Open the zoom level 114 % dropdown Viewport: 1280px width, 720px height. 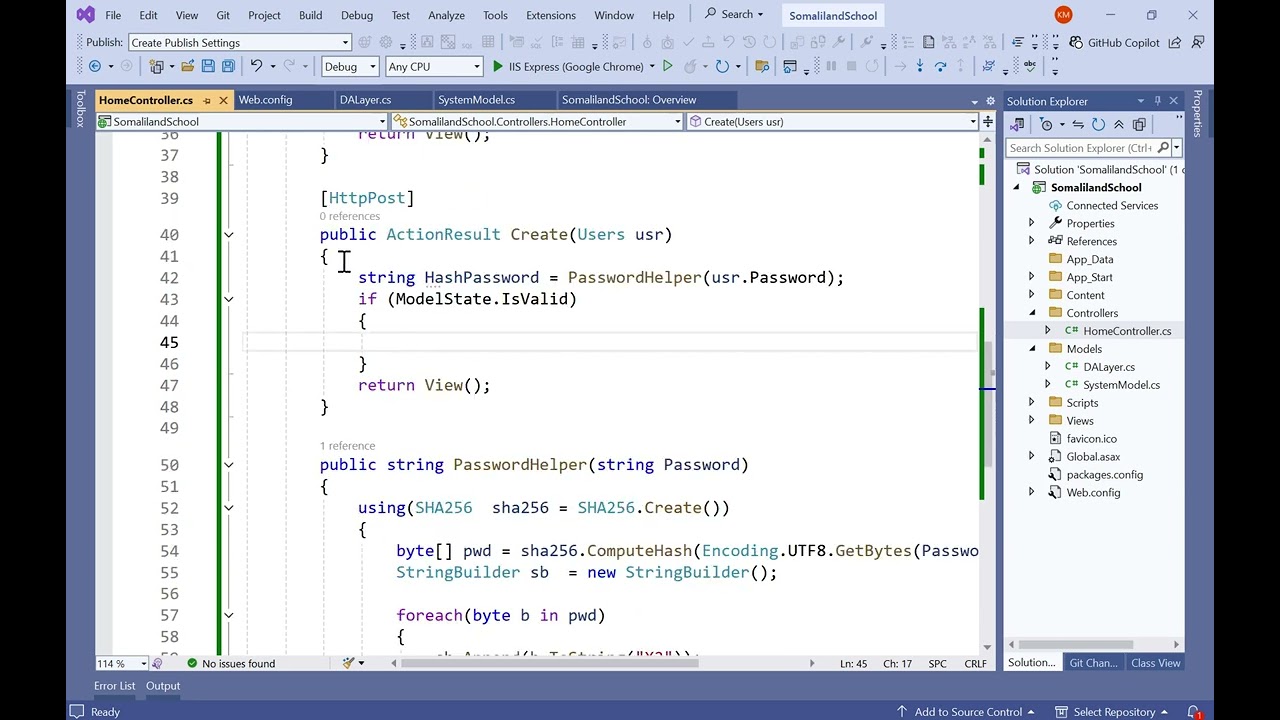tap(144, 663)
